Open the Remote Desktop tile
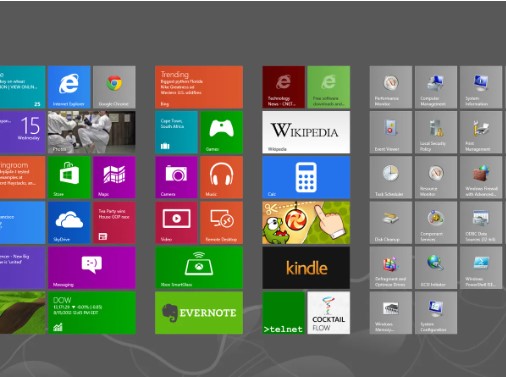 (222, 223)
